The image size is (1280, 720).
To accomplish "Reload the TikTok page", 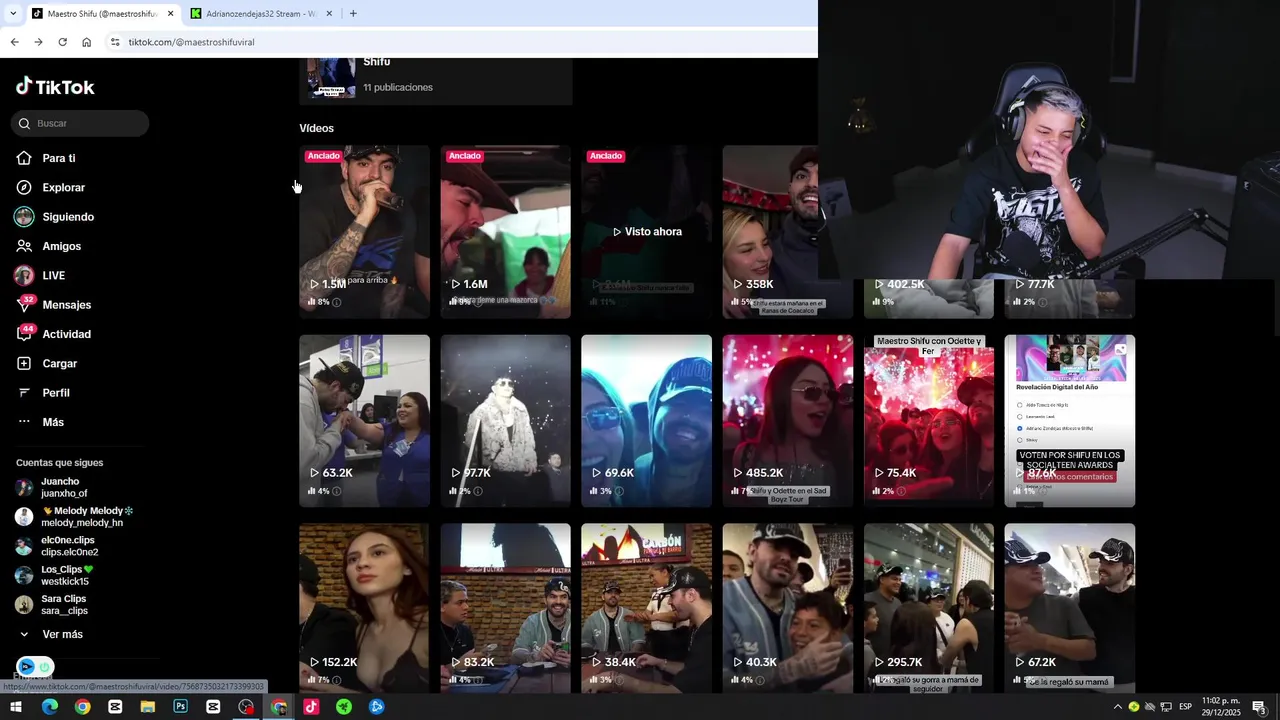I will 62,42.
